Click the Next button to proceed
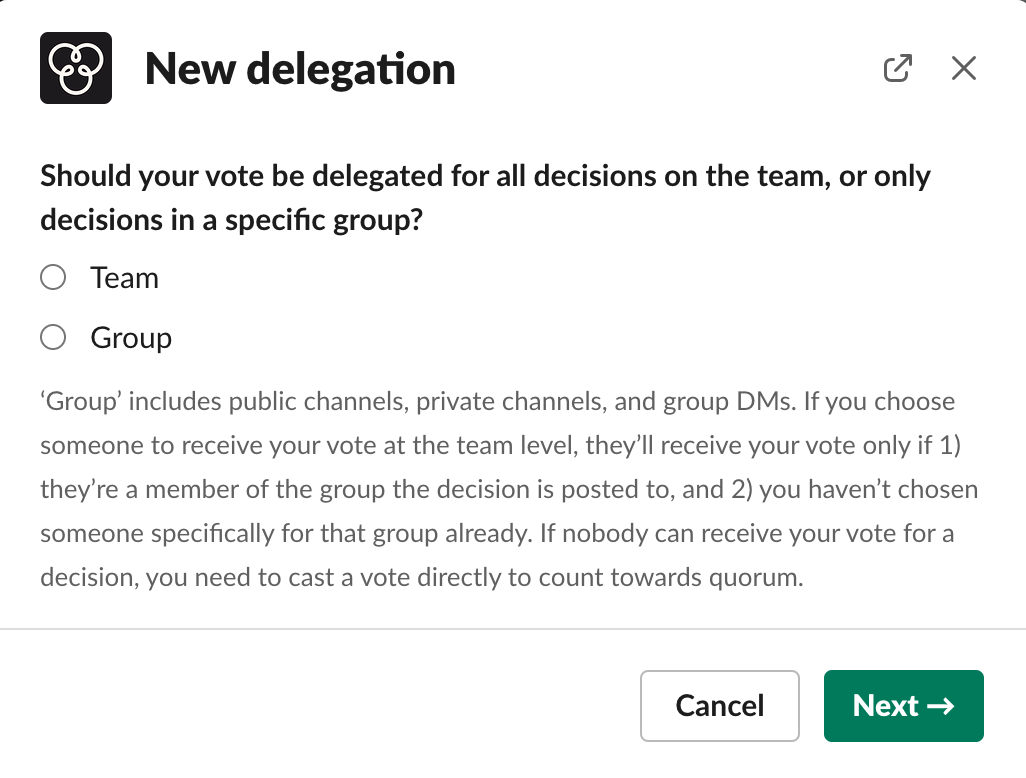 (903, 706)
